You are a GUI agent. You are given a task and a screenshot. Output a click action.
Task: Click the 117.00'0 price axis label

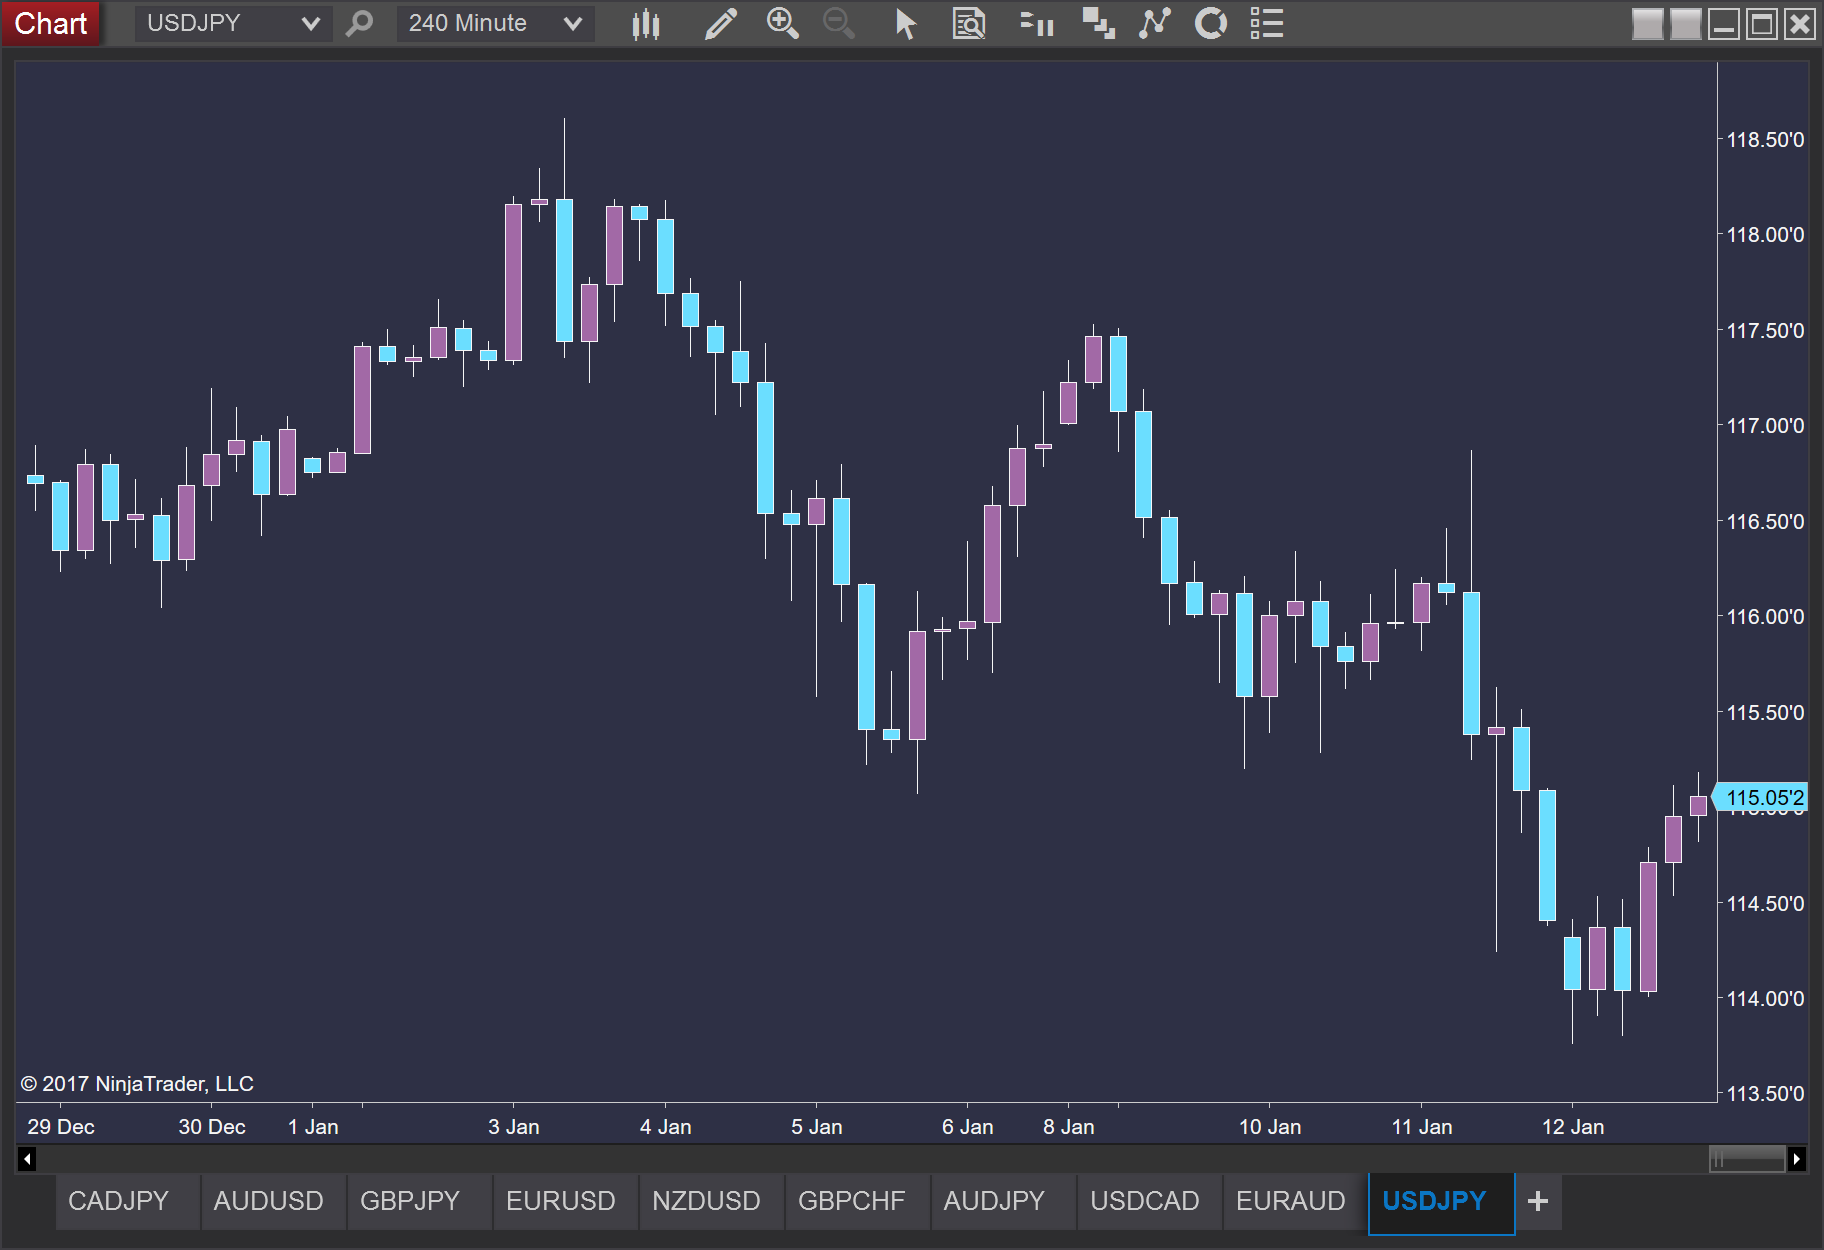click(x=1765, y=426)
